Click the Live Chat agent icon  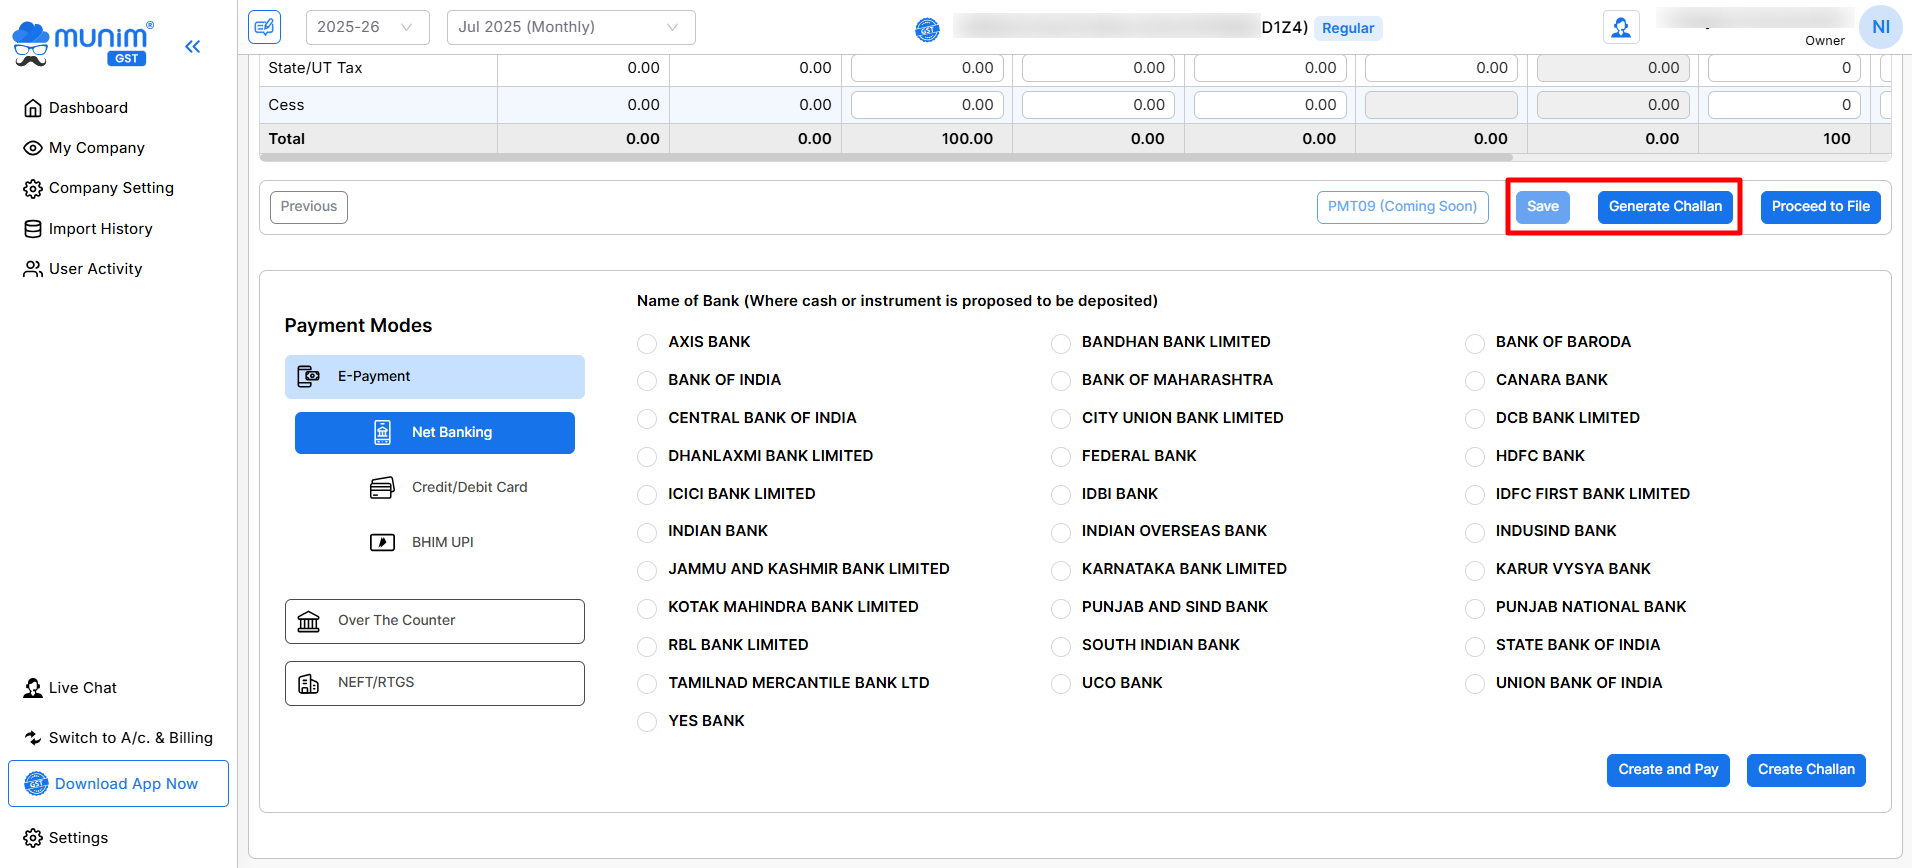tap(33, 688)
